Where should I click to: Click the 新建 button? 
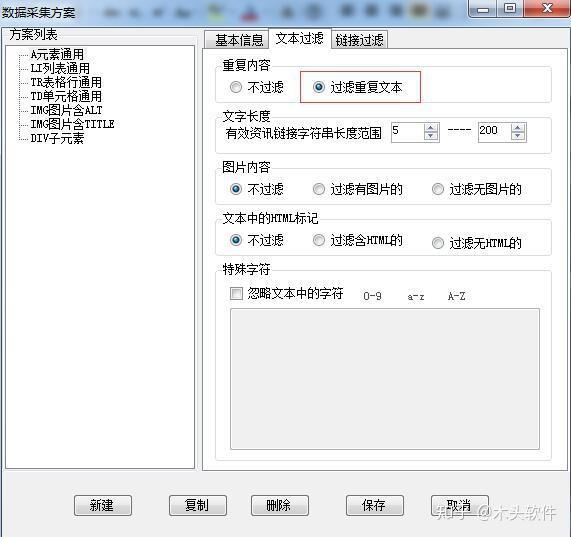pos(103,505)
